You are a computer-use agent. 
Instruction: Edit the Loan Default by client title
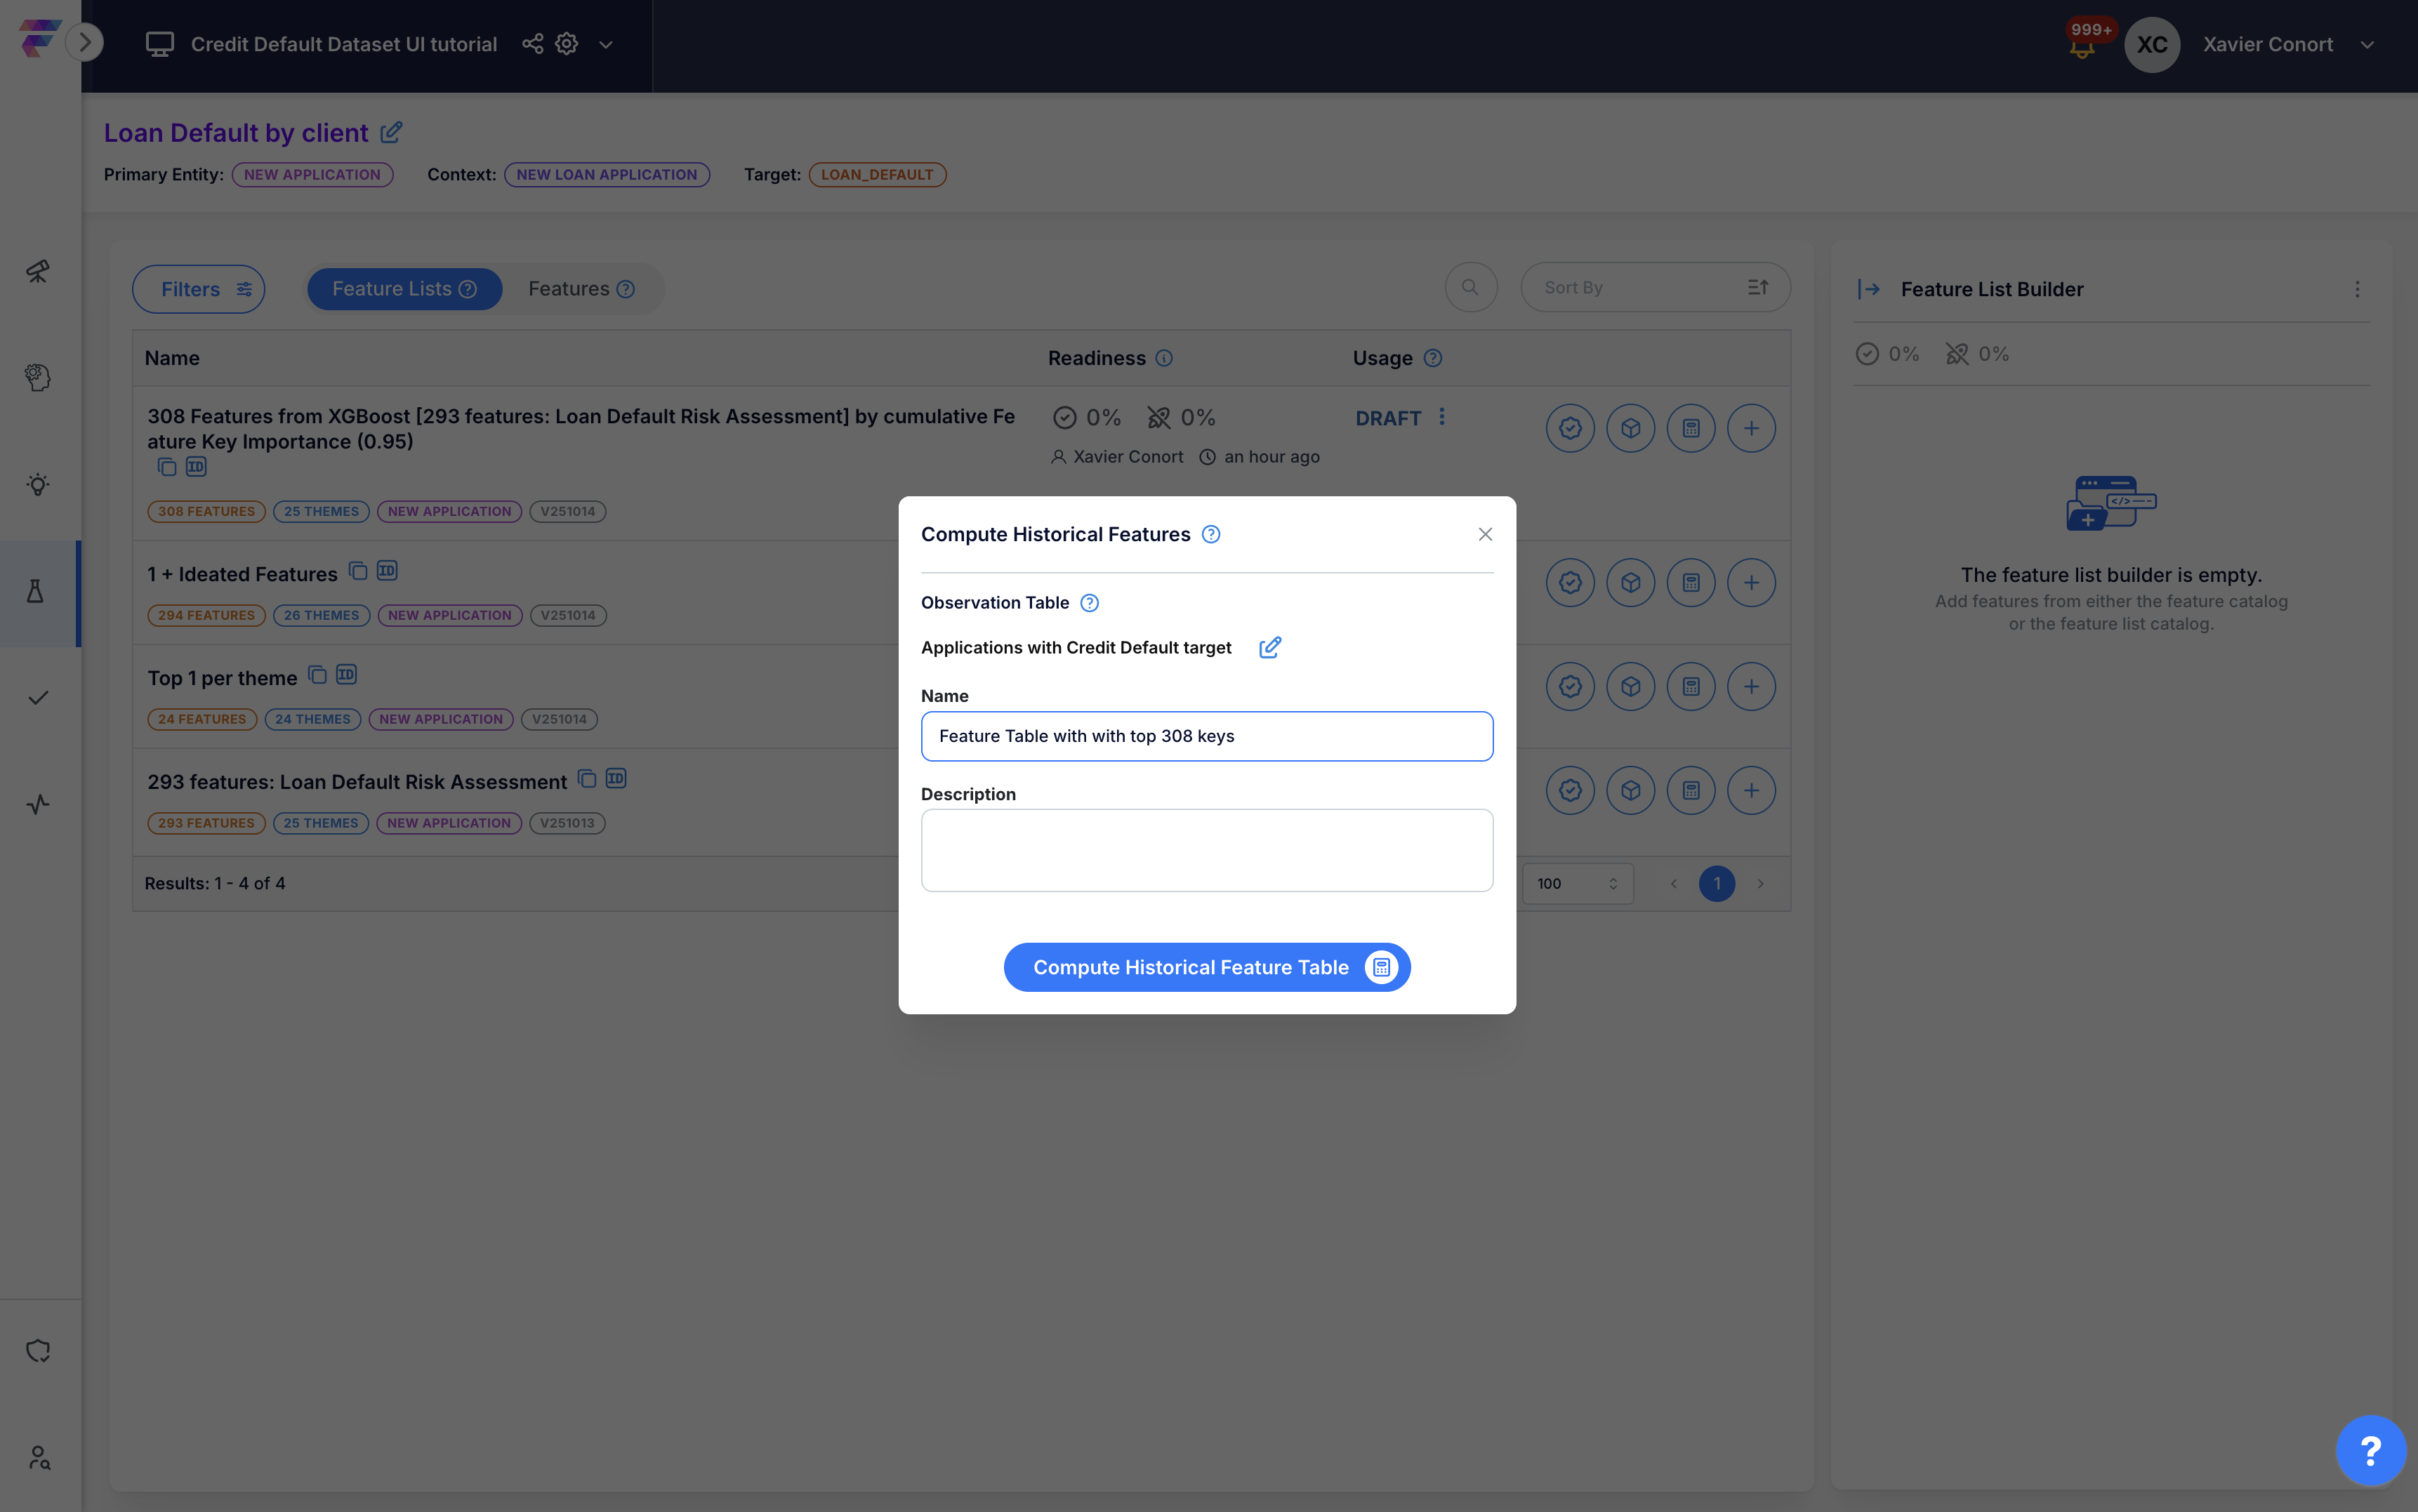click(392, 132)
